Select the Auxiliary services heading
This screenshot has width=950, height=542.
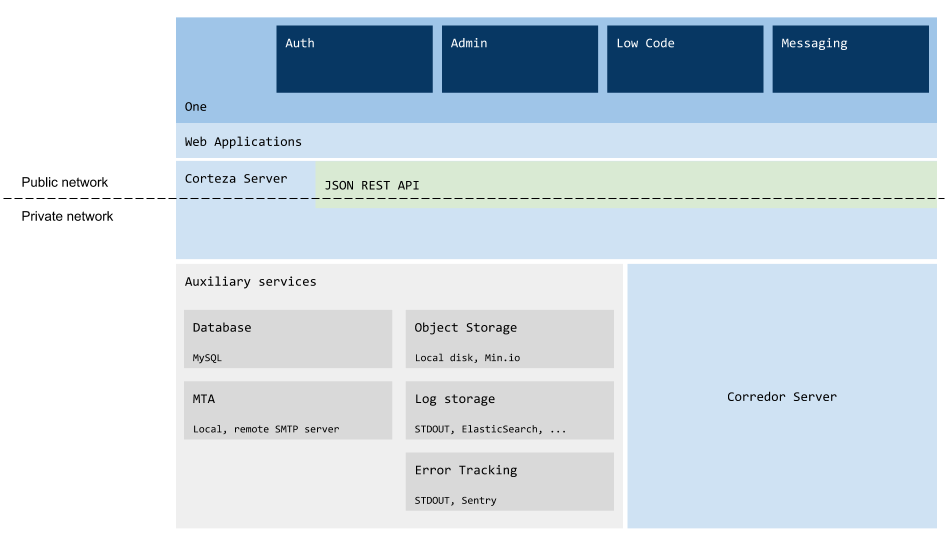(250, 282)
